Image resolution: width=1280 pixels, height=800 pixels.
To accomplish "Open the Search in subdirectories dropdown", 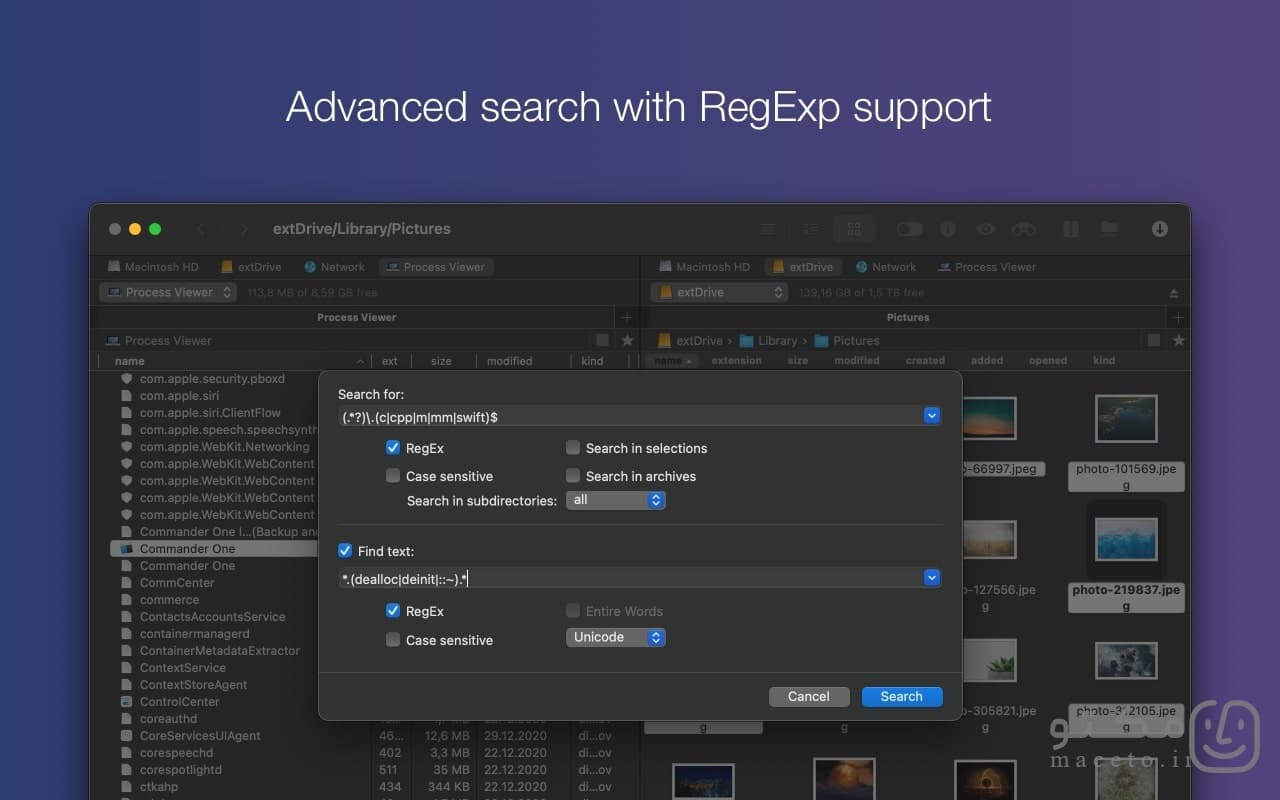I will coord(616,500).
